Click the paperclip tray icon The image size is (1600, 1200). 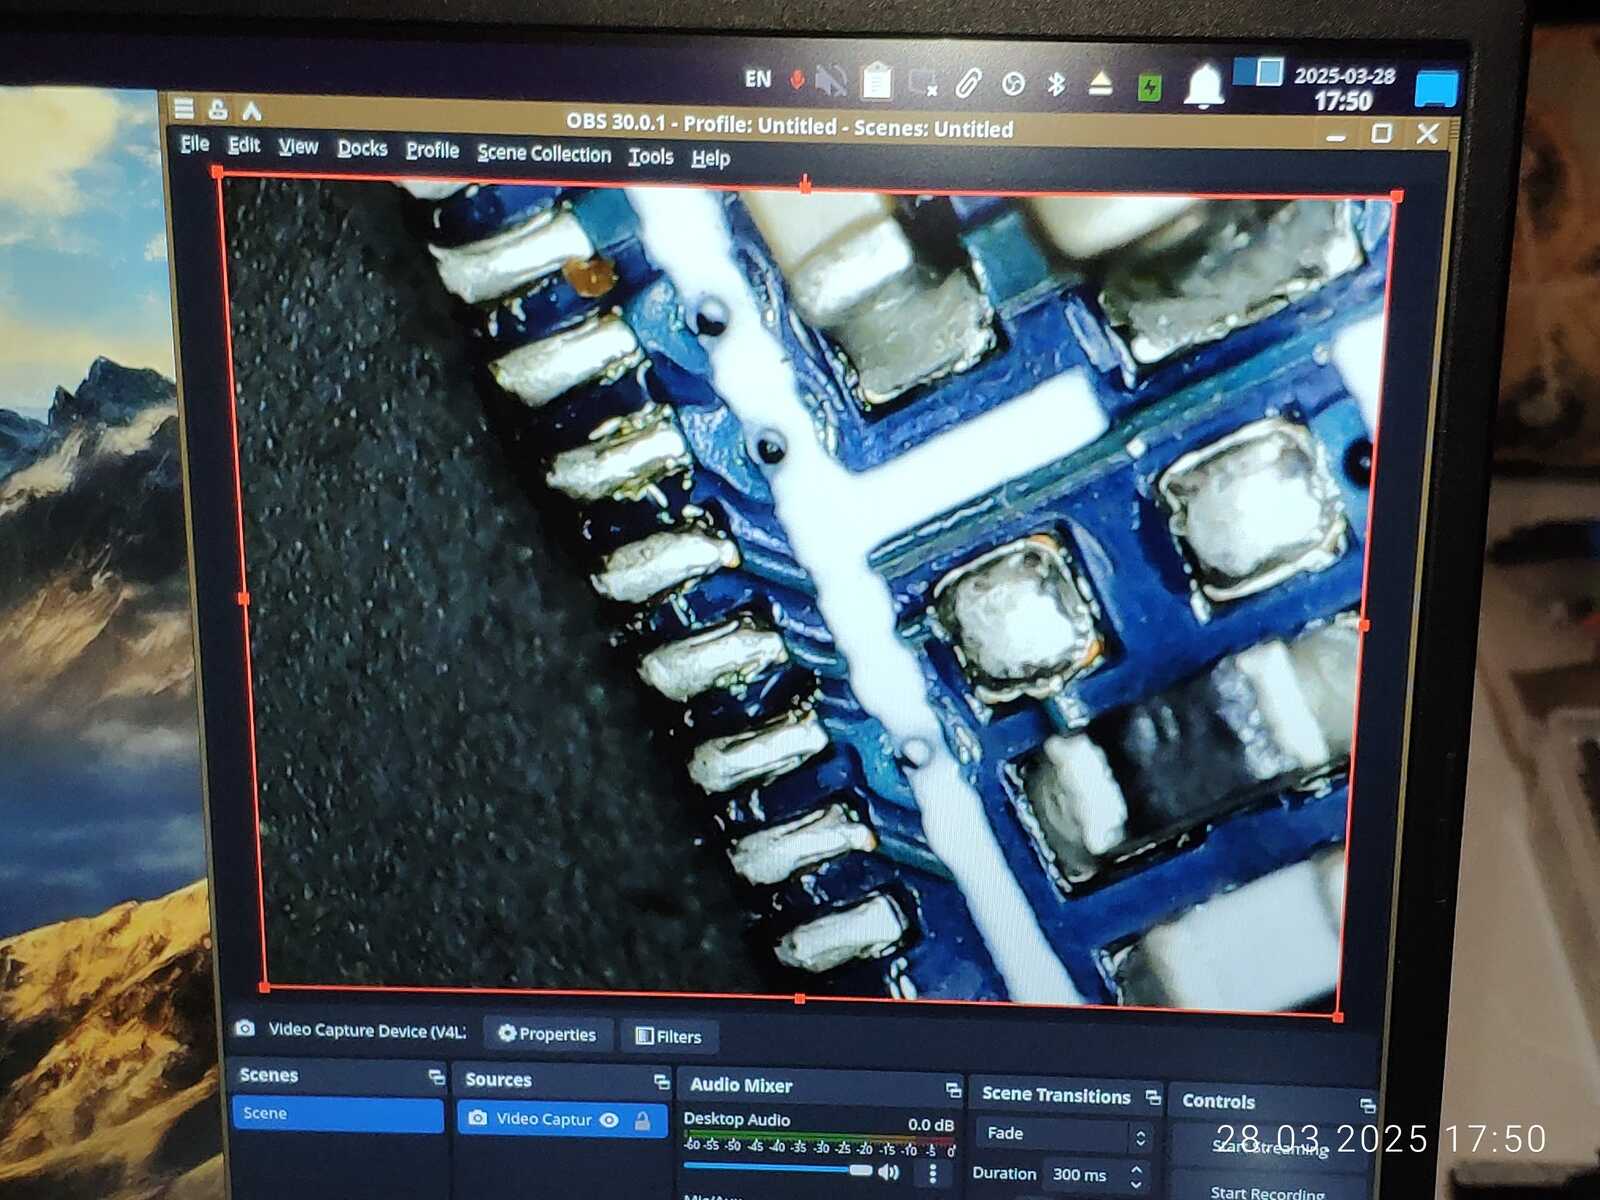tap(968, 83)
